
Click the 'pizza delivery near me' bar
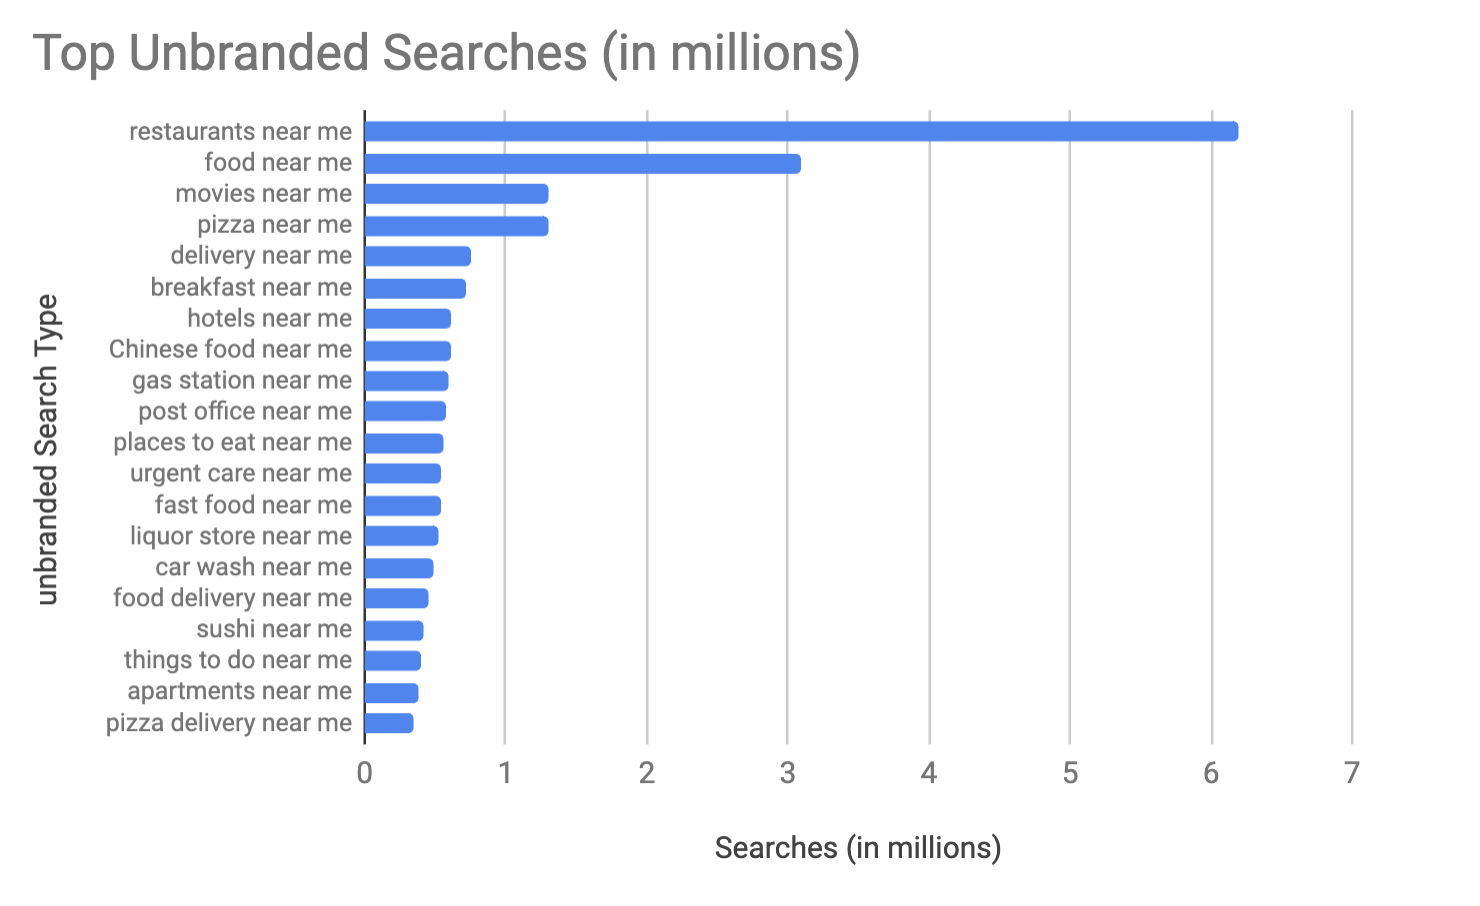pyautogui.click(x=389, y=723)
